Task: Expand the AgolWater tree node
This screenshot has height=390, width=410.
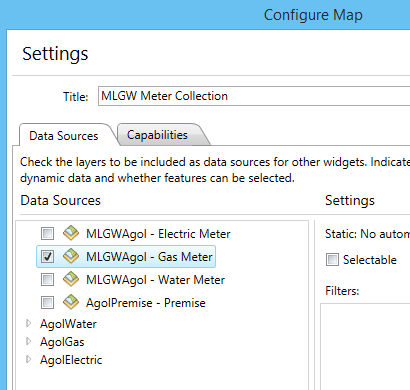Action: coord(29,323)
